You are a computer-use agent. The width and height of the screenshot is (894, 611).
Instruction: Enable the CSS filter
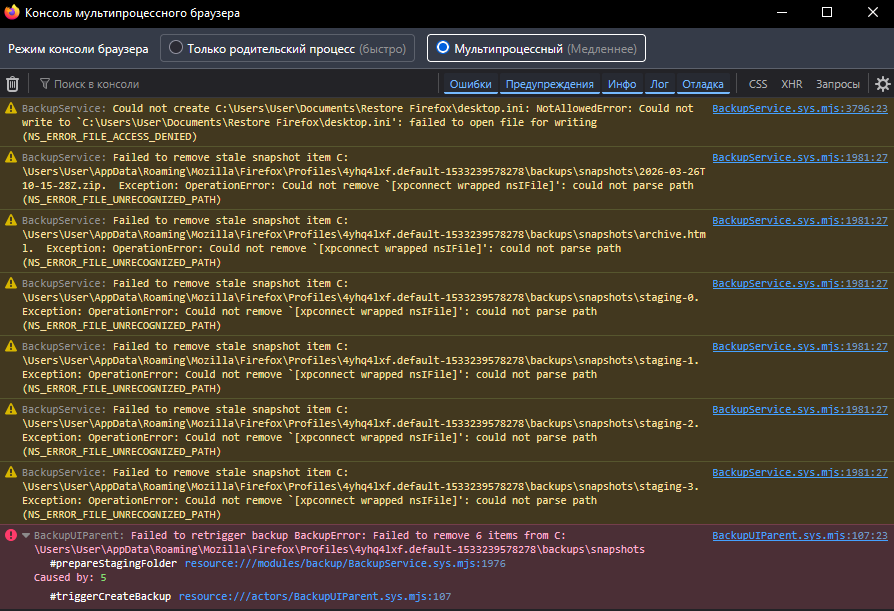[x=758, y=84]
